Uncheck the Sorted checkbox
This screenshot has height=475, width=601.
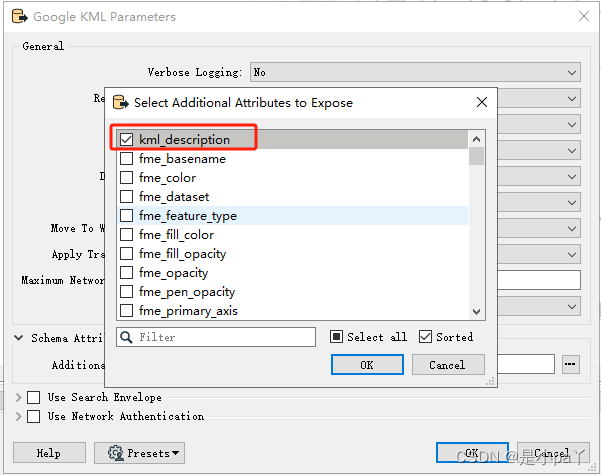click(x=425, y=337)
